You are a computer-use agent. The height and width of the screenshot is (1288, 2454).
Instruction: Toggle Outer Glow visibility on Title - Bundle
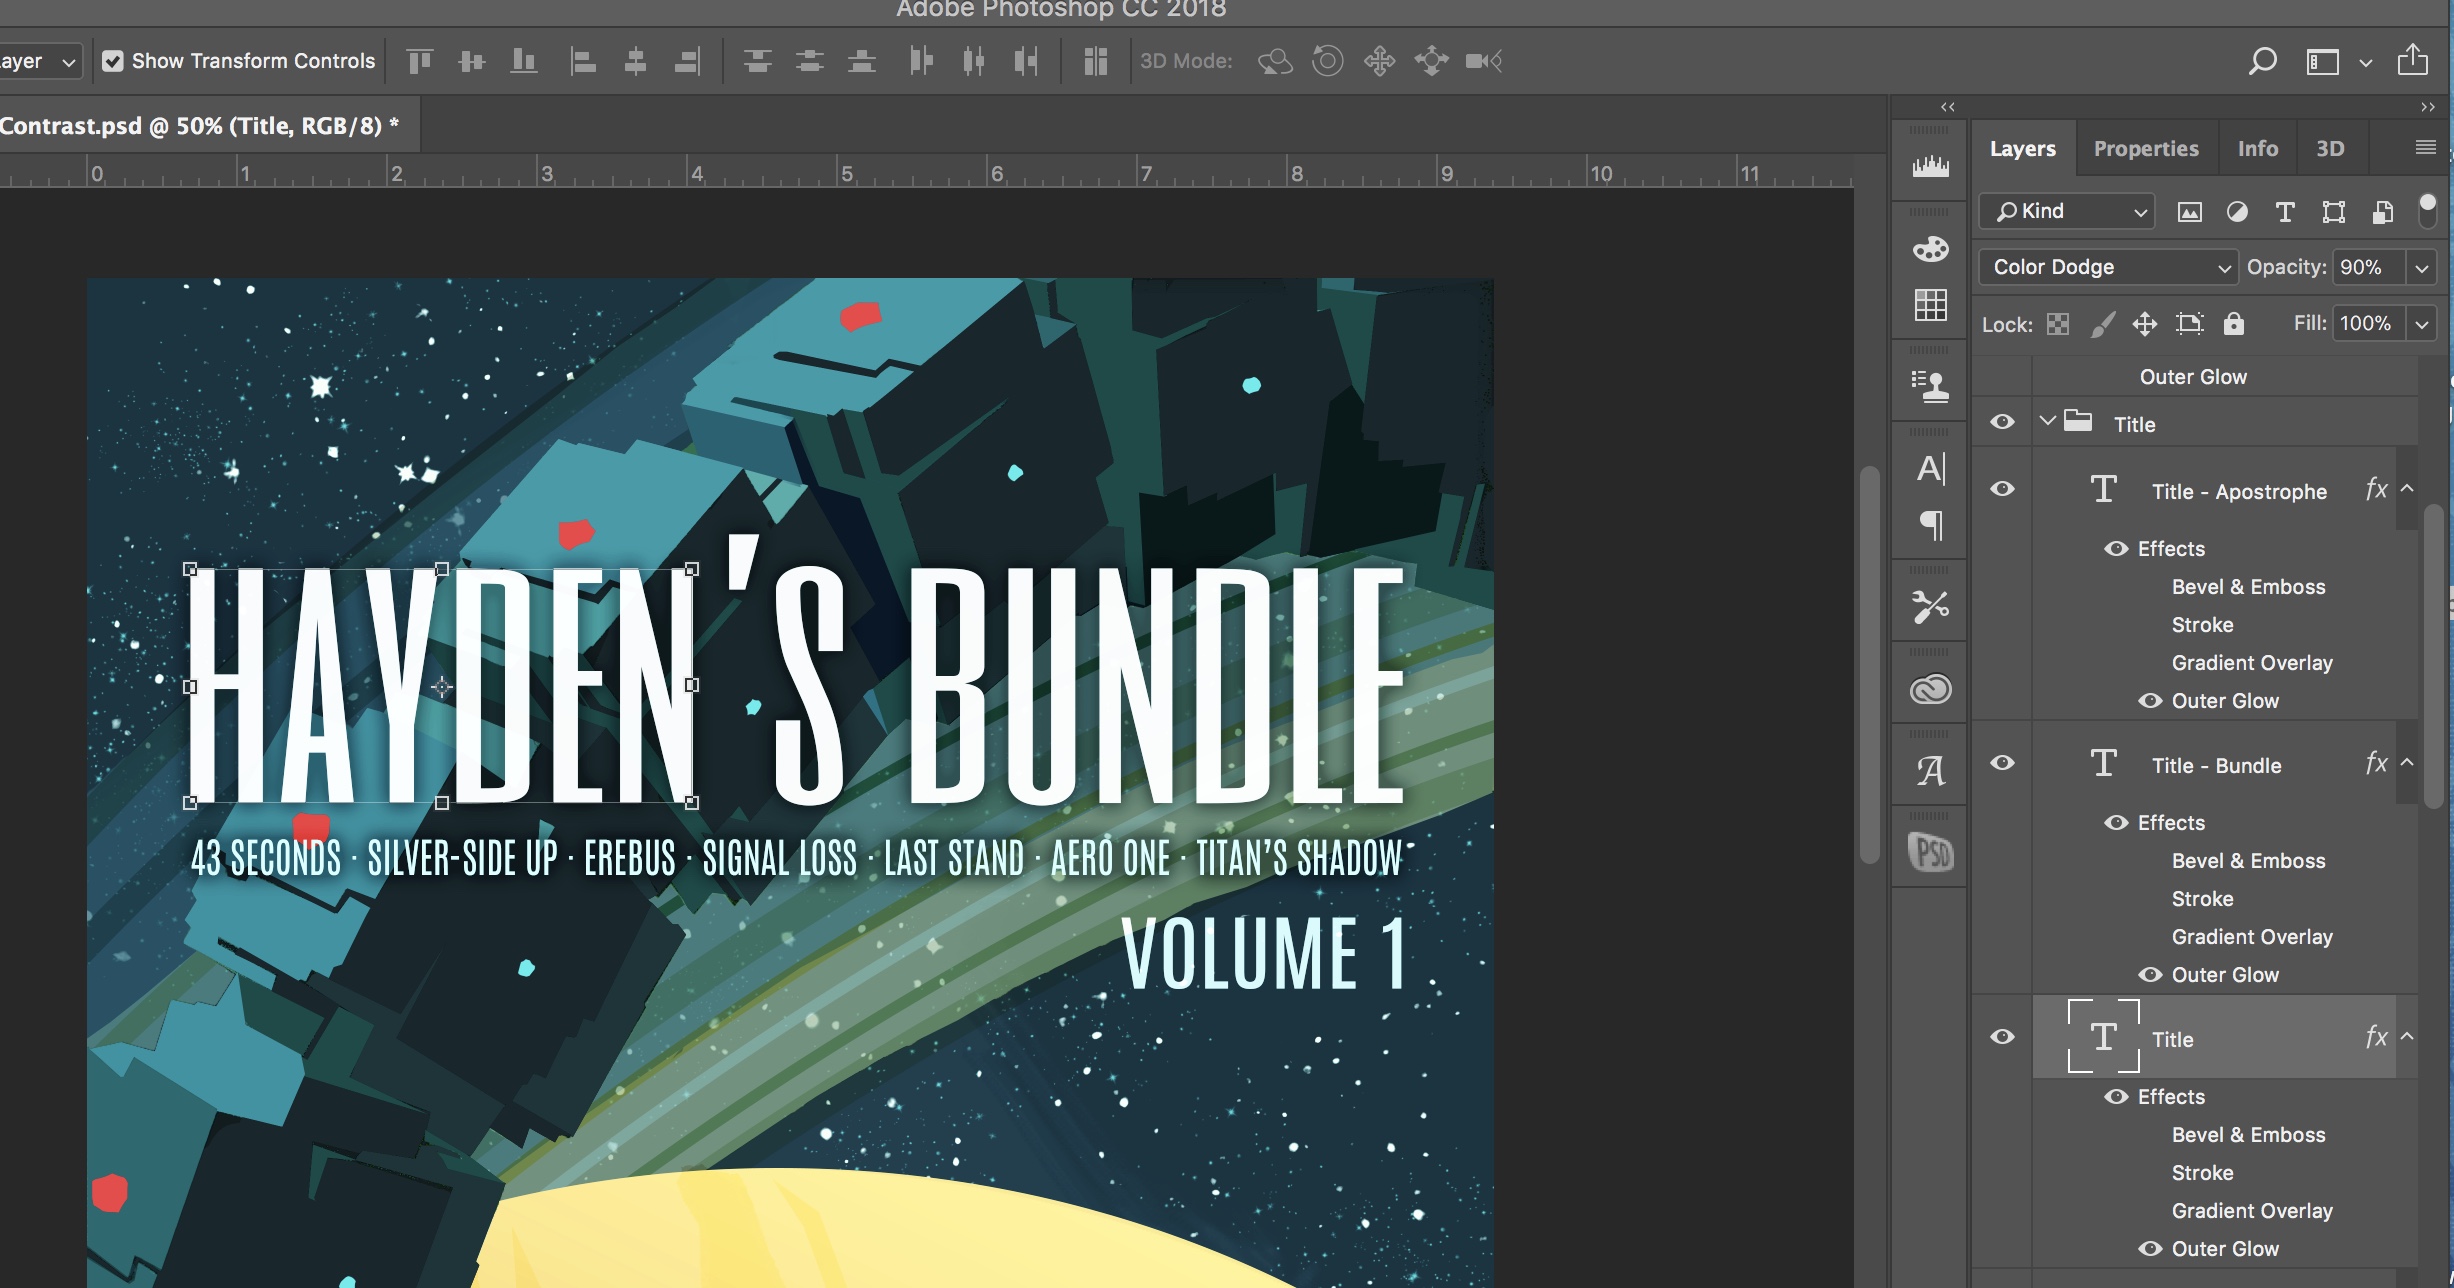[x=2150, y=975]
